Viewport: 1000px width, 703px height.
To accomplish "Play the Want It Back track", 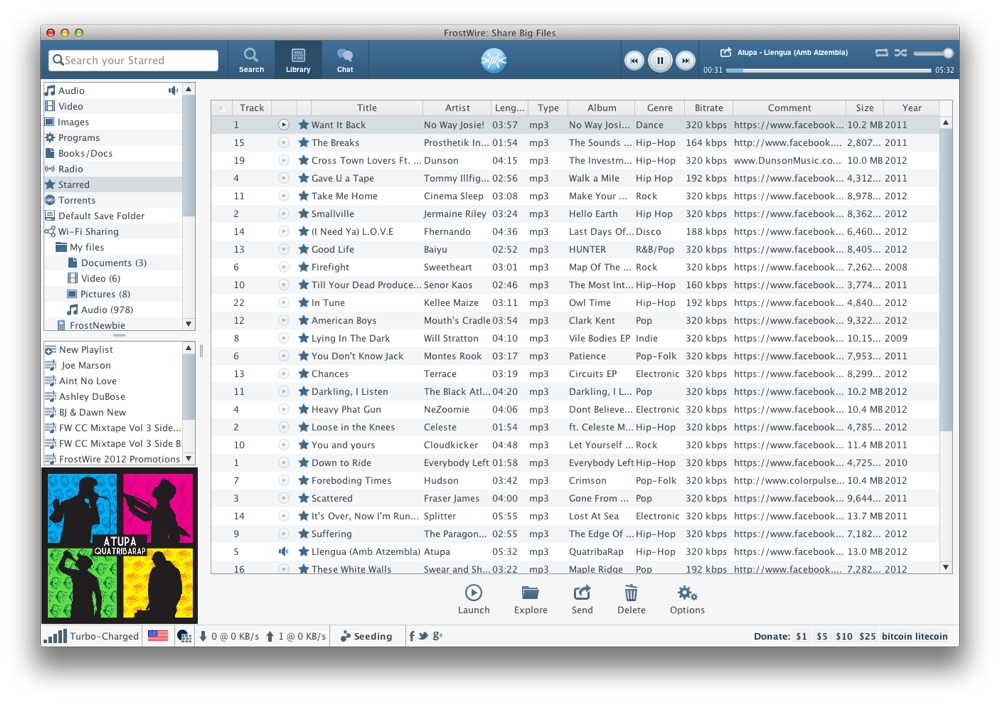I will point(284,125).
